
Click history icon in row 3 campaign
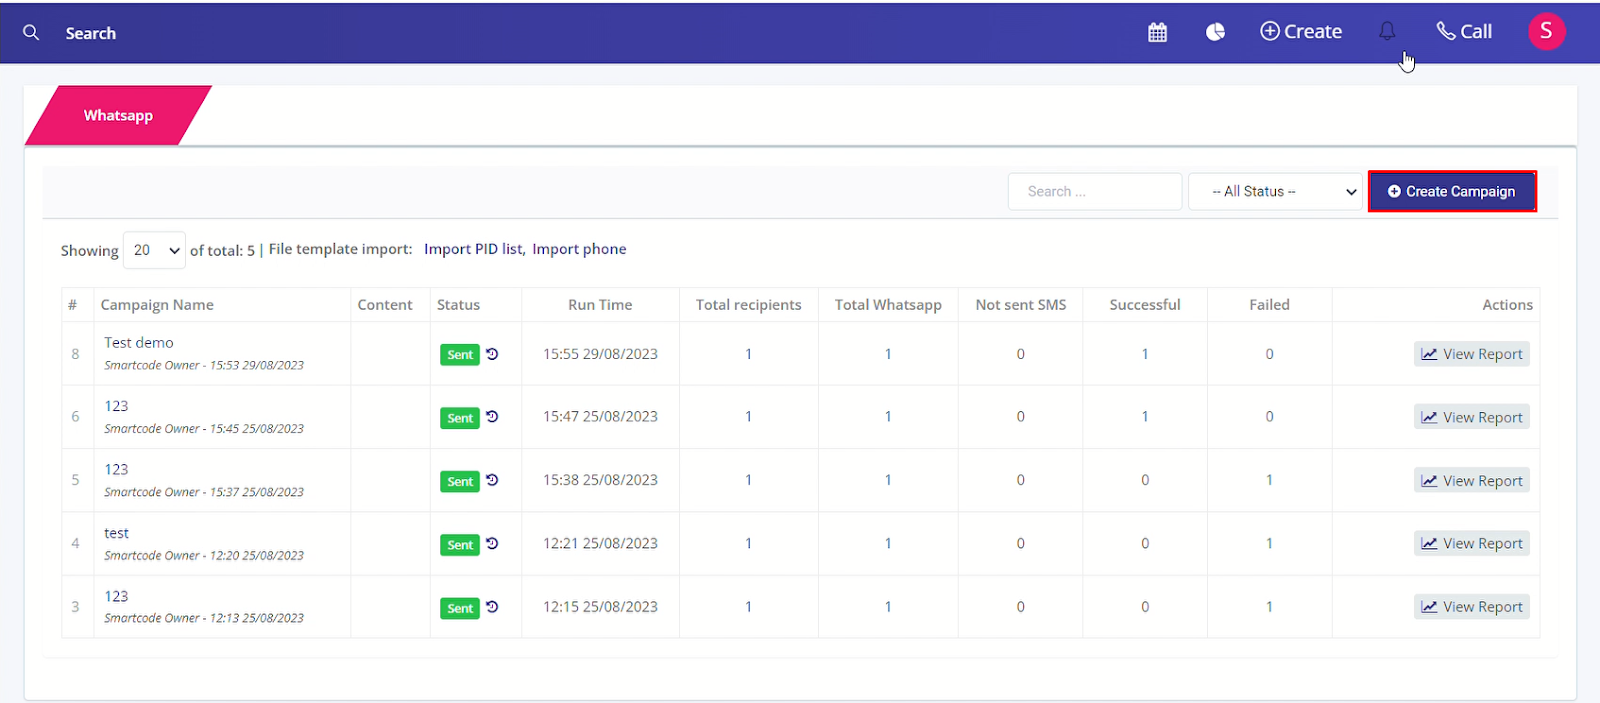pos(492,606)
